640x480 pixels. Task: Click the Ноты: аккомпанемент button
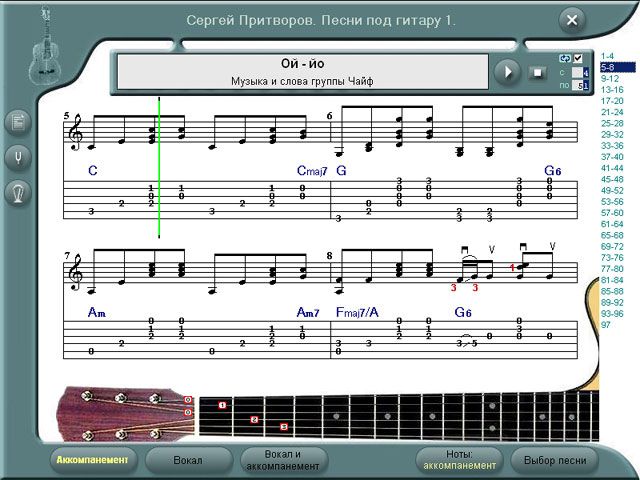[459, 460]
